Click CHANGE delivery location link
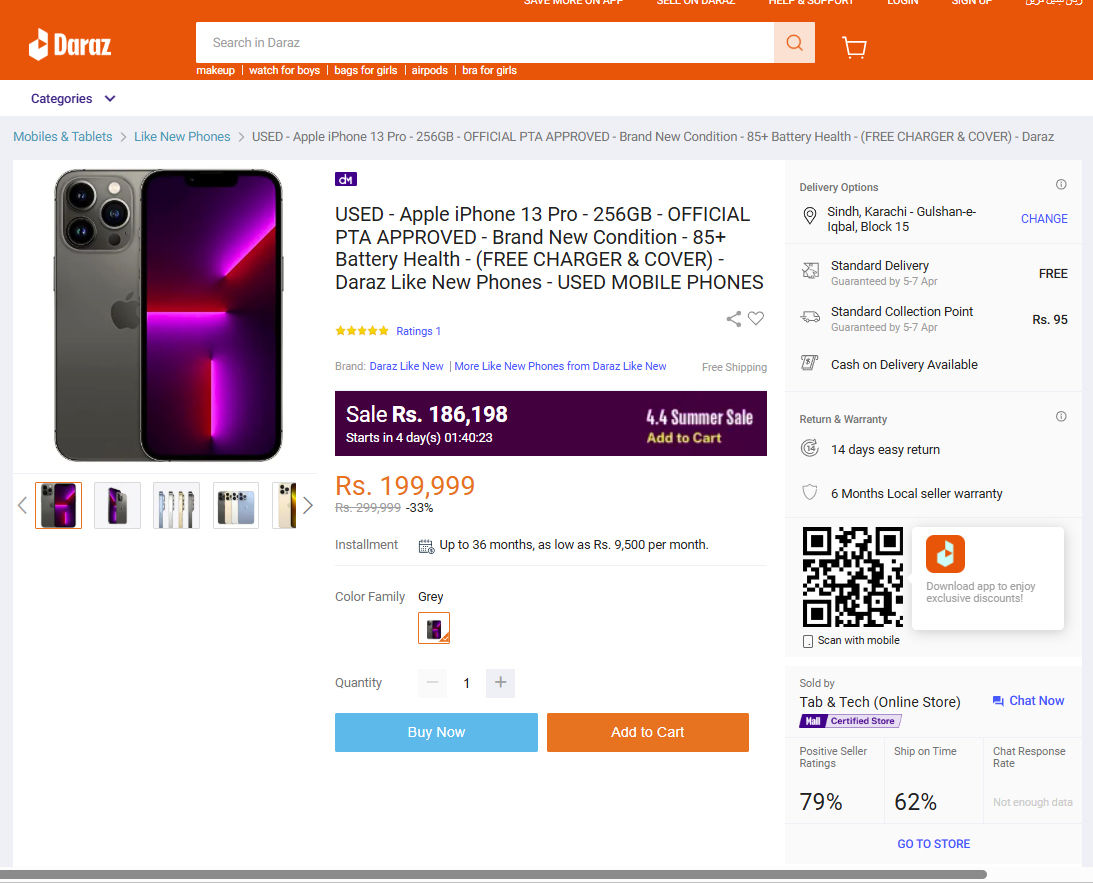This screenshot has width=1093, height=883. (1044, 219)
